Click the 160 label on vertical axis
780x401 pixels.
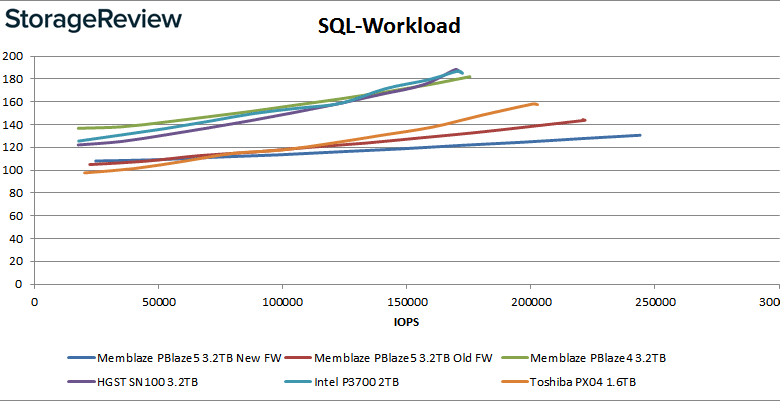(13, 101)
